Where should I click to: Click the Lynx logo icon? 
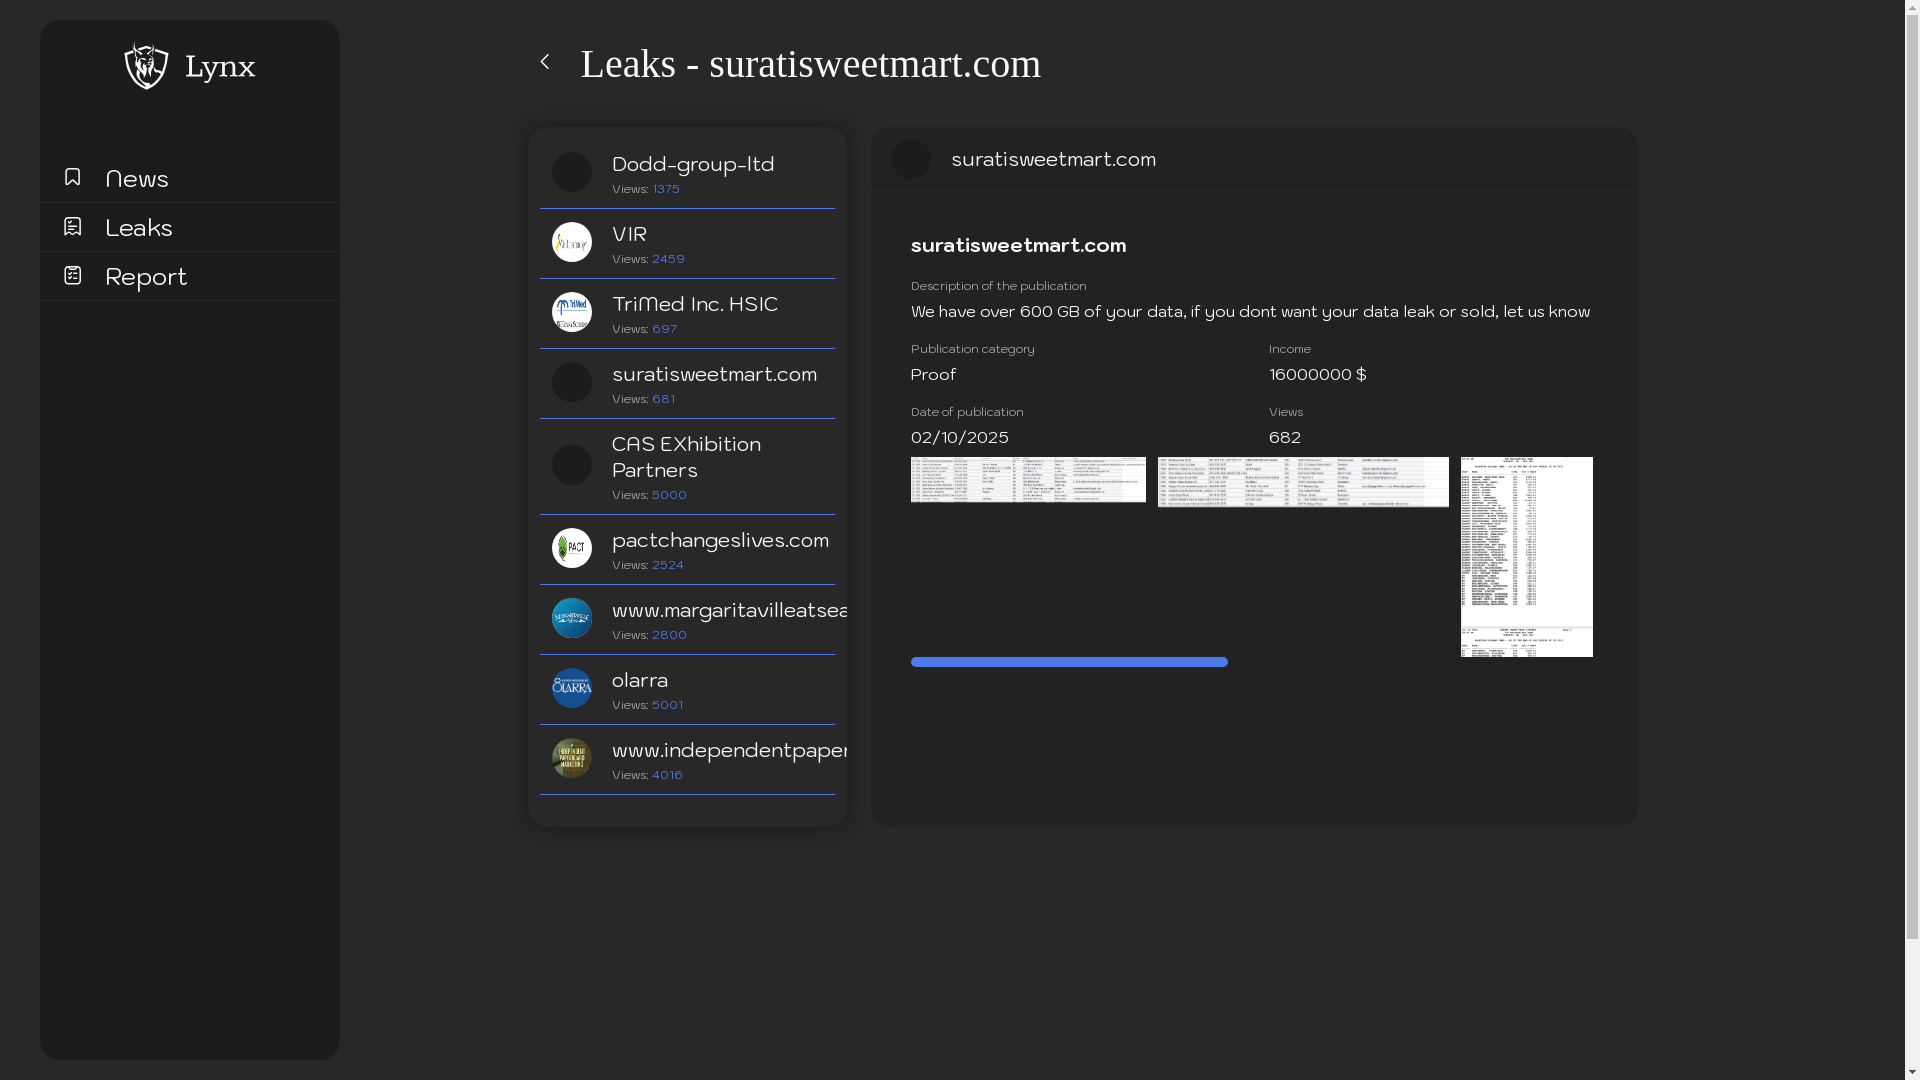pos(146,66)
